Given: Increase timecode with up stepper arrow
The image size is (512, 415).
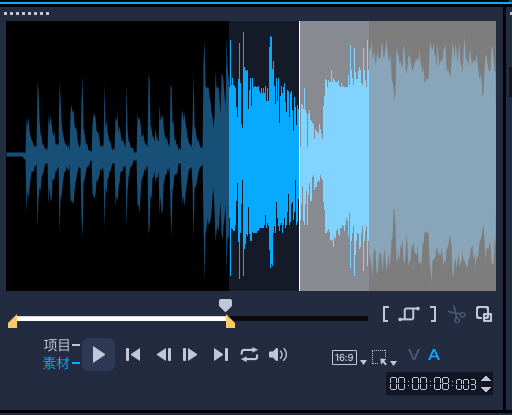Looking at the screenshot, I should [x=486, y=379].
